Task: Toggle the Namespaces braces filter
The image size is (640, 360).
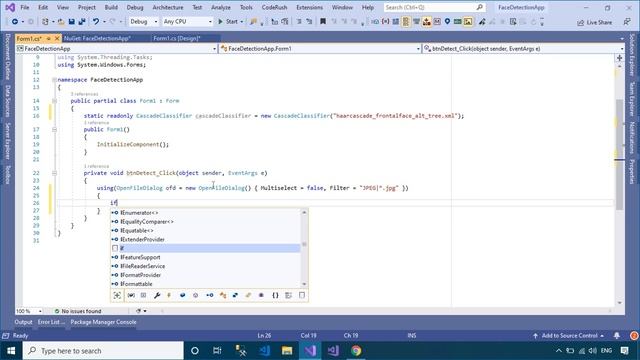Action: click(x=276, y=295)
